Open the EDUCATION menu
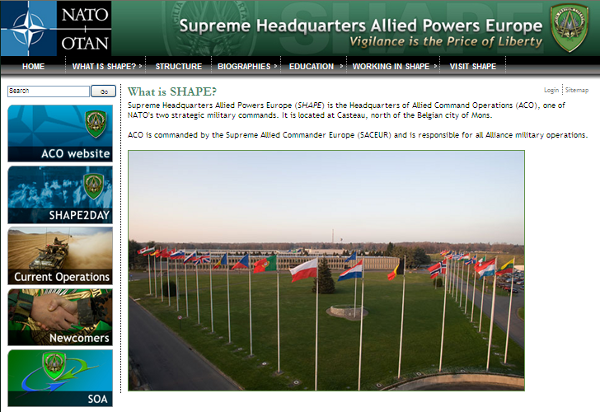 311,66
